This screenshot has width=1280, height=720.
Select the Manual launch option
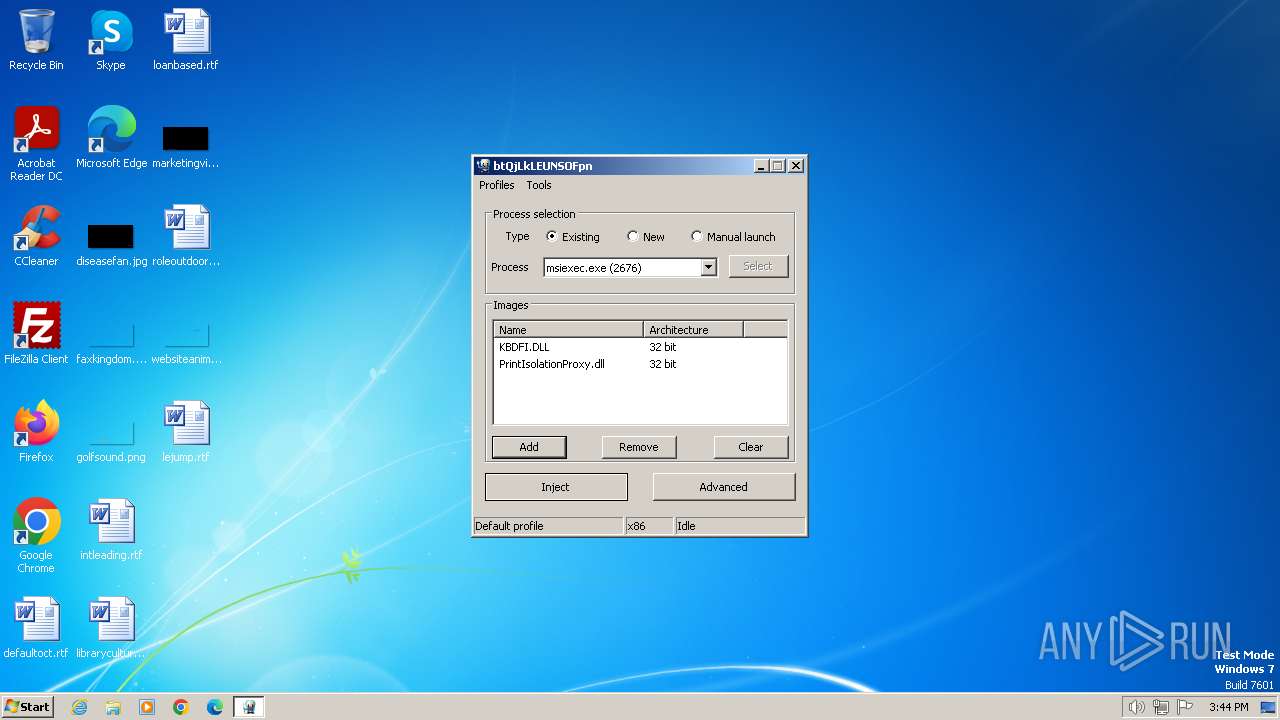(733, 237)
